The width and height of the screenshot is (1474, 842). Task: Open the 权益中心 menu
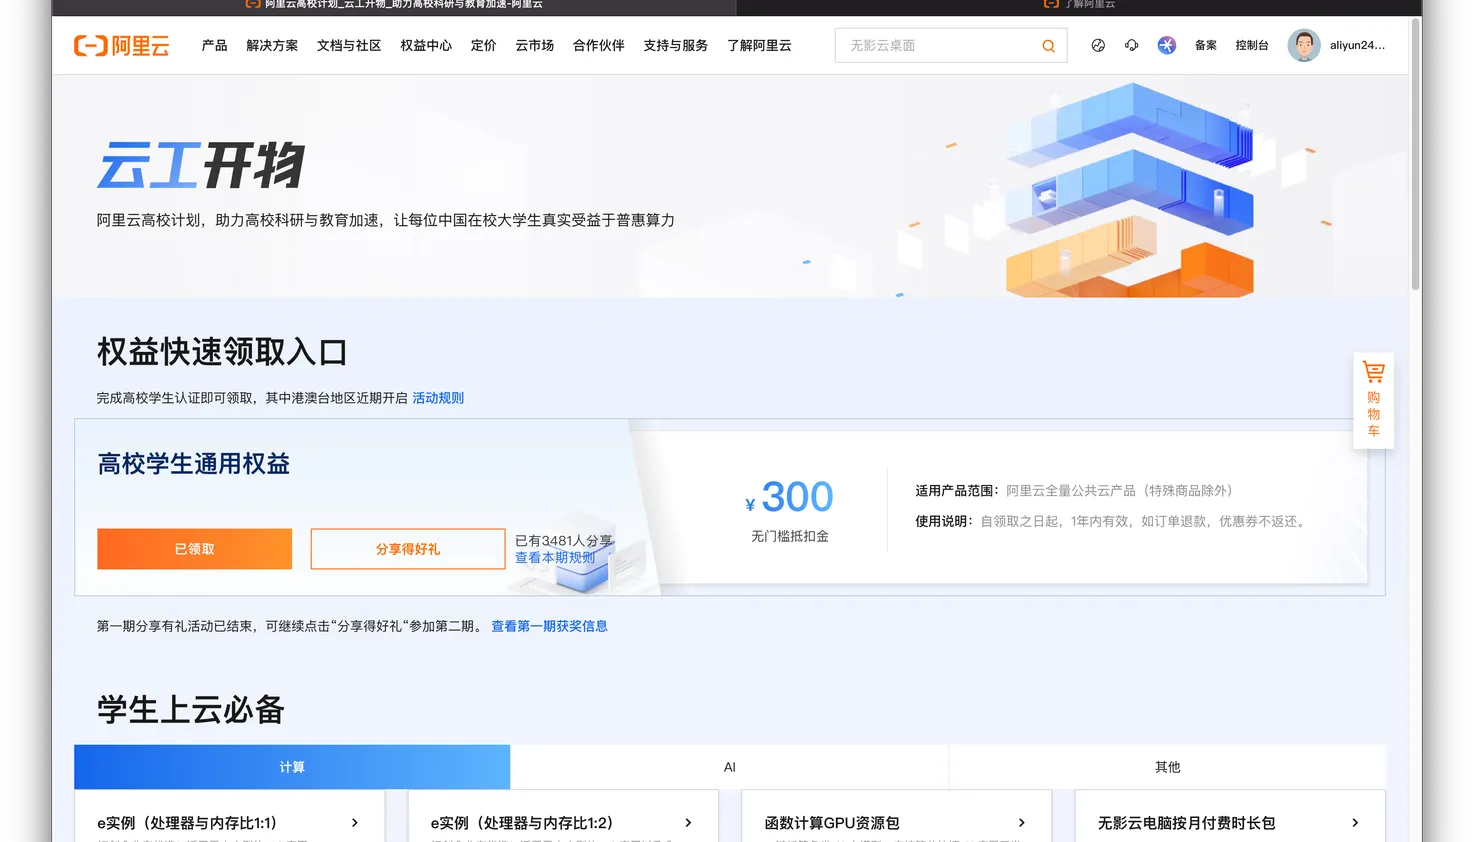click(426, 45)
